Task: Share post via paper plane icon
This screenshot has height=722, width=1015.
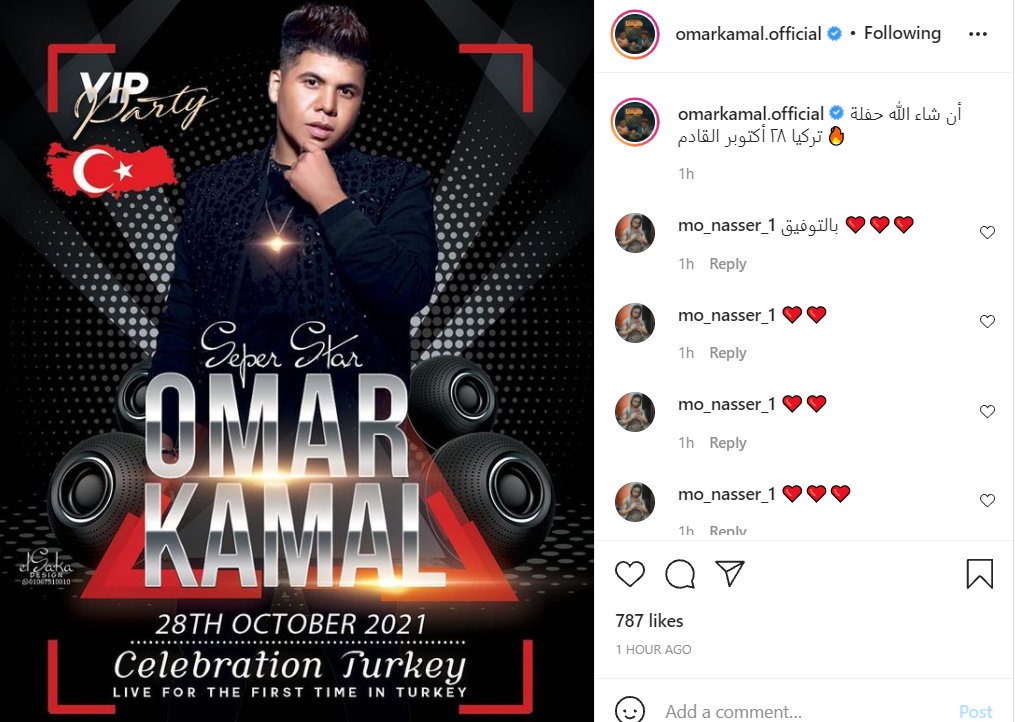Action: 730,573
